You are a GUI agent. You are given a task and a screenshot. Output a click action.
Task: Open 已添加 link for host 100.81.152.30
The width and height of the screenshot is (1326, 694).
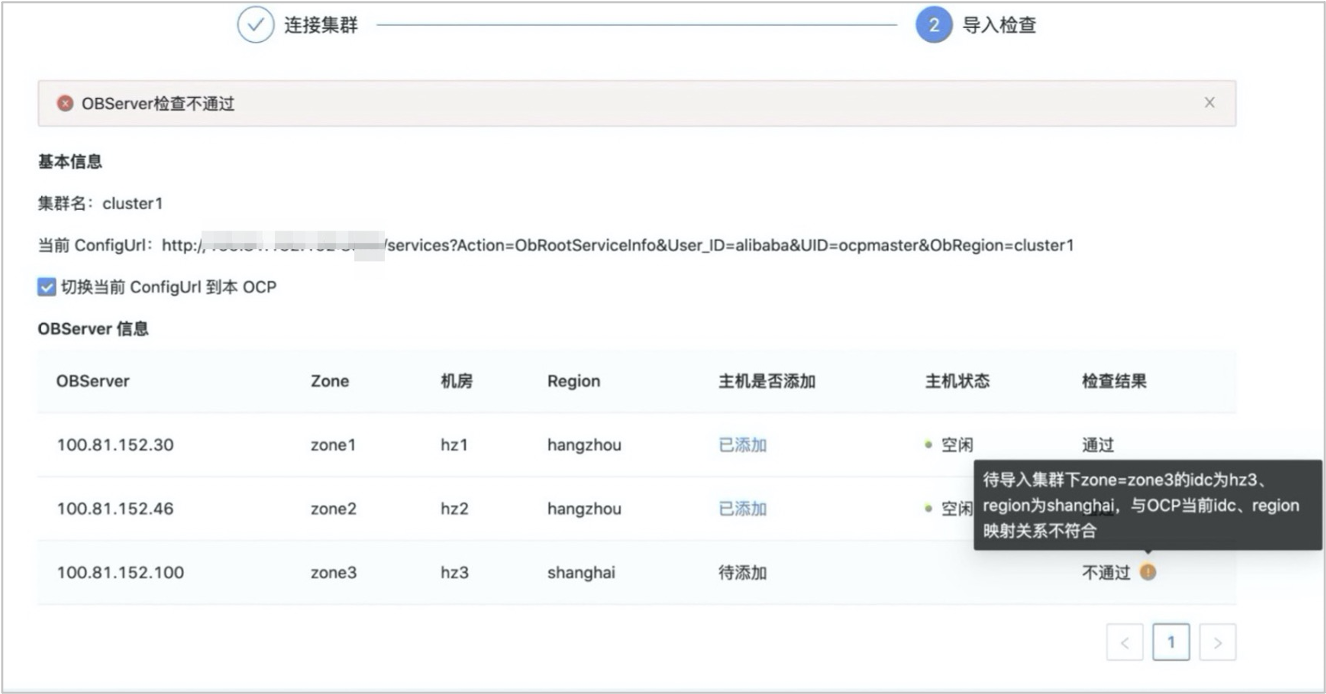pyautogui.click(x=742, y=445)
